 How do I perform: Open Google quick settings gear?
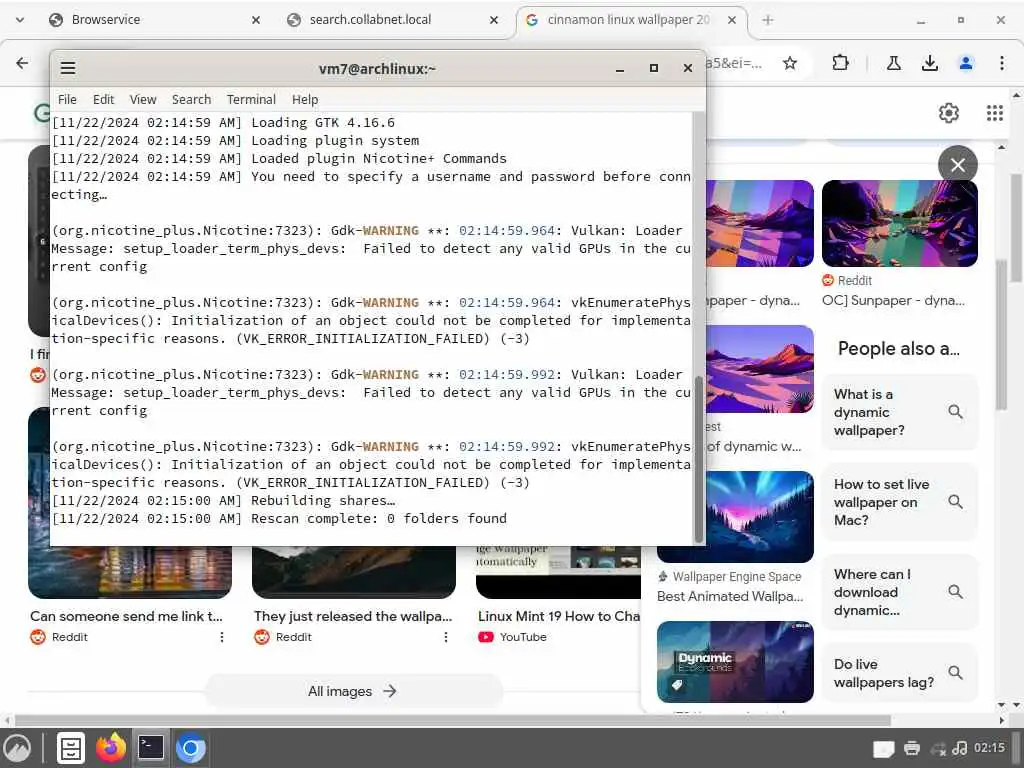click(949, 113)
